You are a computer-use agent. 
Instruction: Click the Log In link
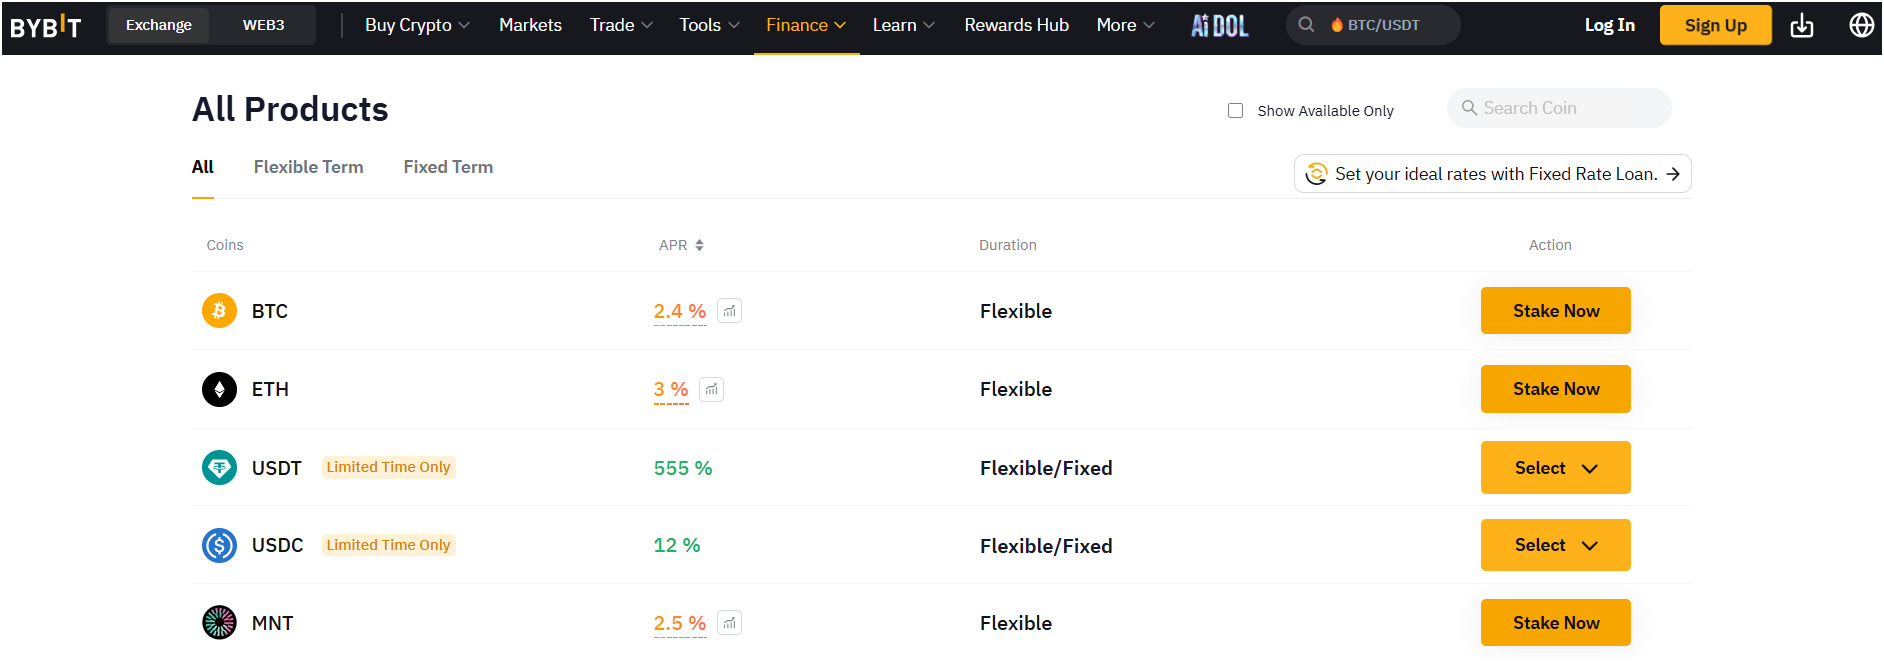click(1609, 25)
